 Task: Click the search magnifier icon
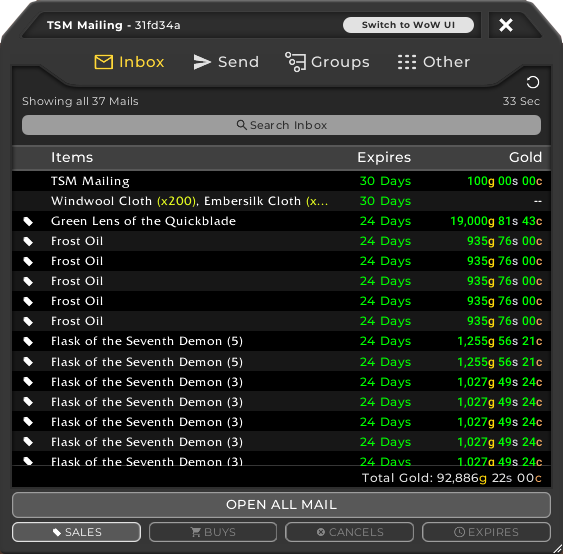click(242, 125)
